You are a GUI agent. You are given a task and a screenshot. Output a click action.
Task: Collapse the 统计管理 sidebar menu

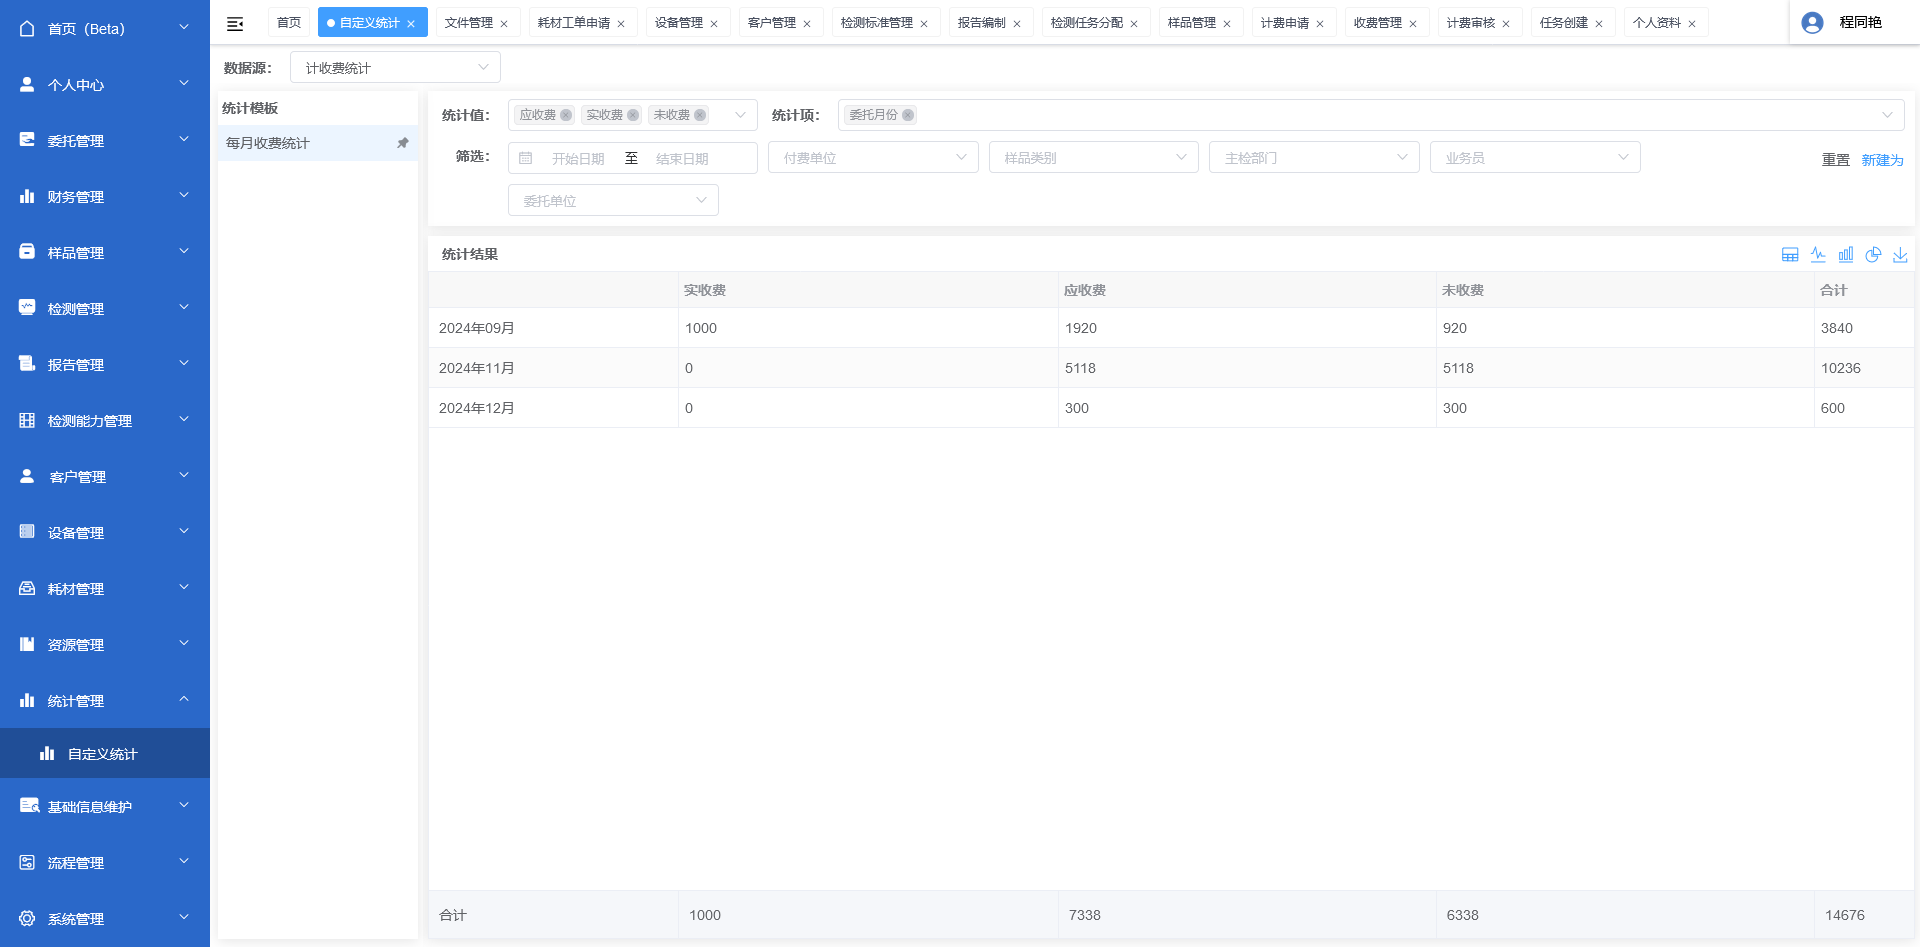pyautogui.click(x=105, y=700)
